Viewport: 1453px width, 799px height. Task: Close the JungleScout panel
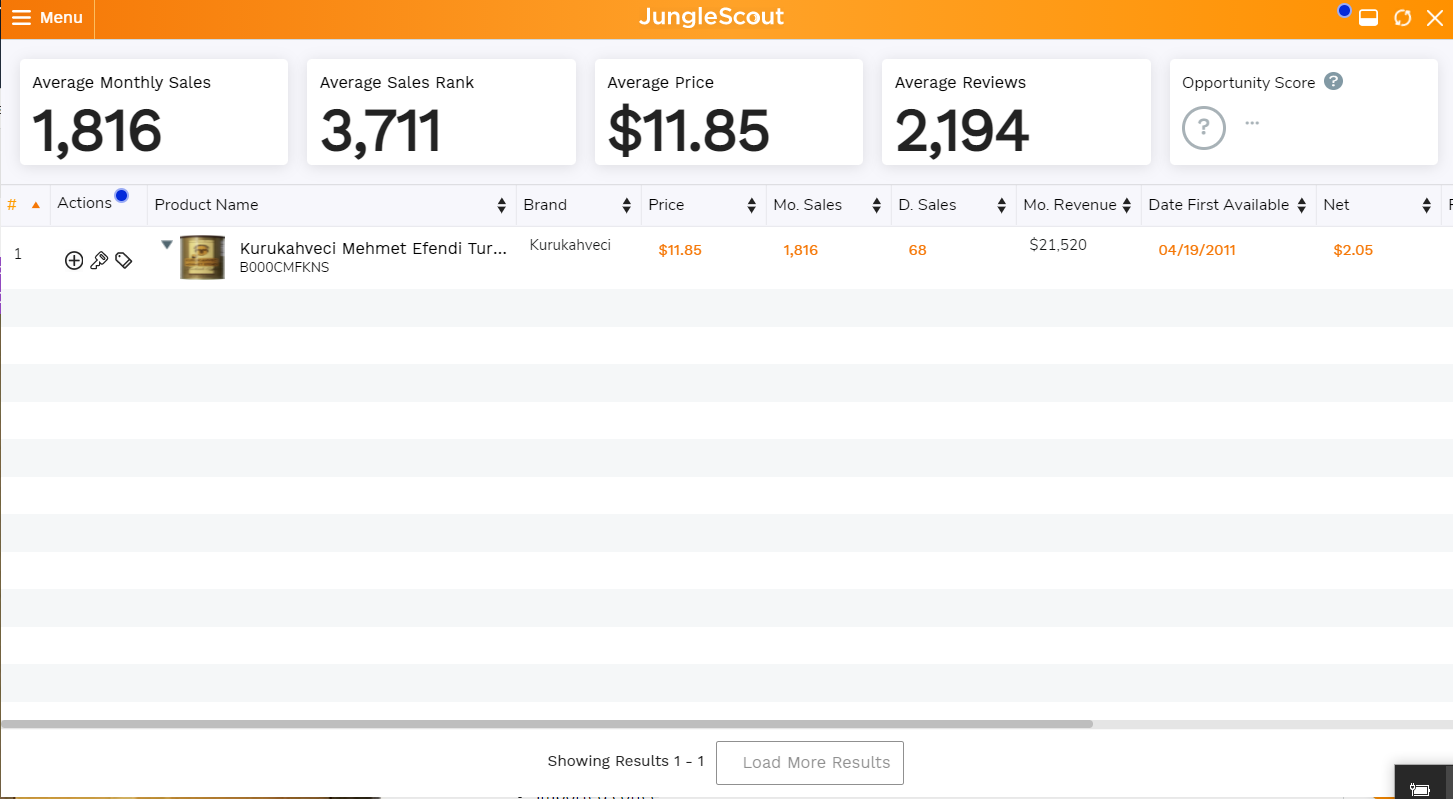(1435, 18)
